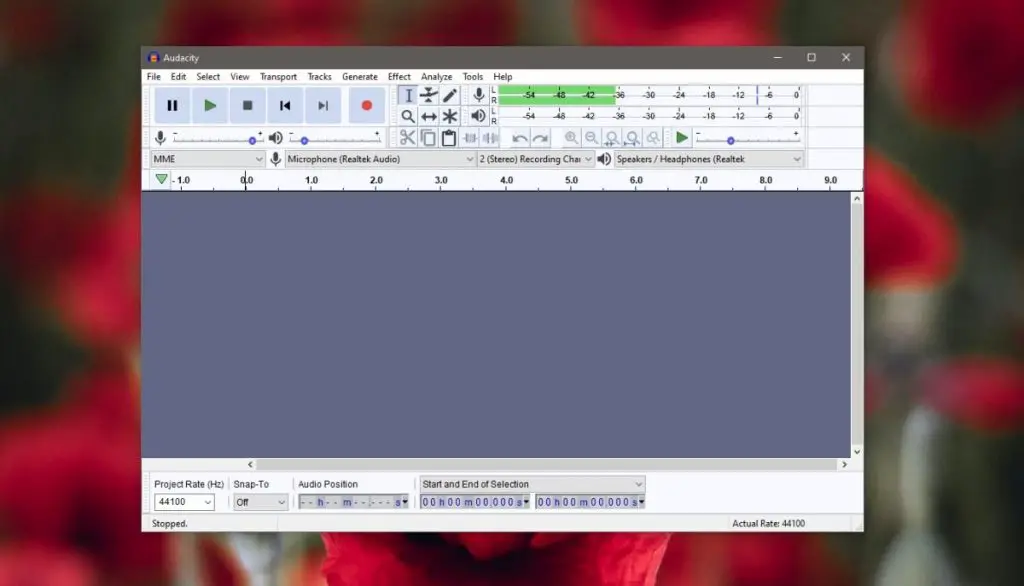Click the Zoom In magnifier
The height and width of the screenshot is (586, 1024).
coord(571,138)
